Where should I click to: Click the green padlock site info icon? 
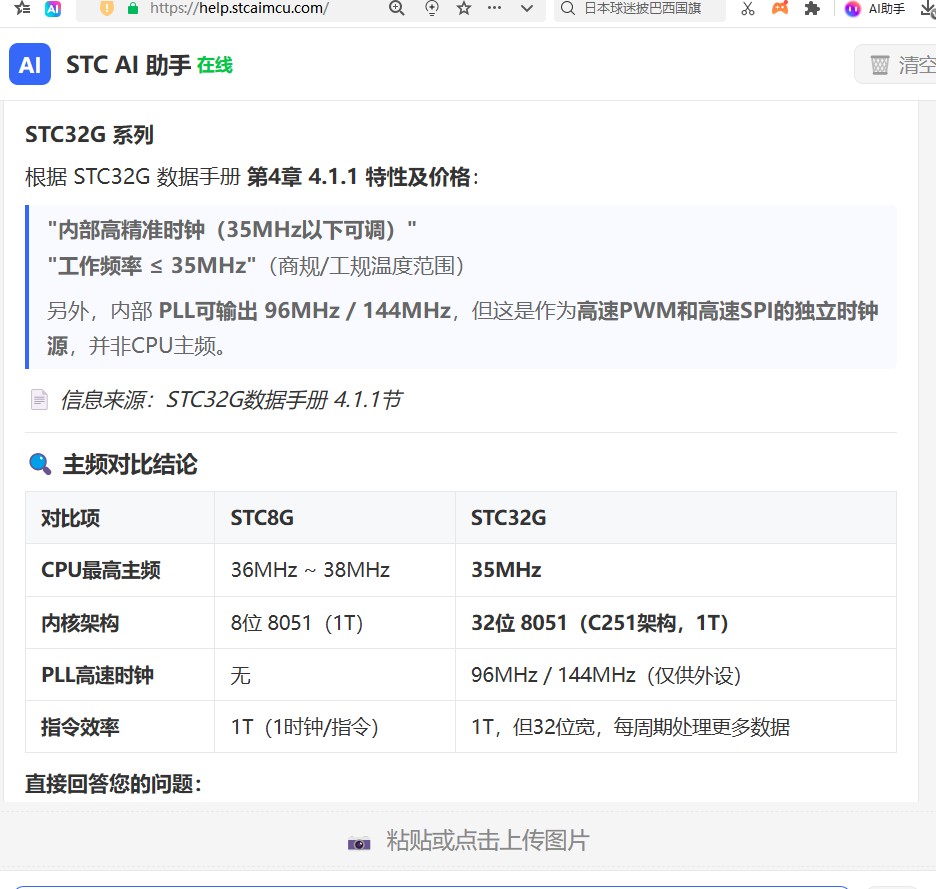pyautogui.click(x=133, y=8)
